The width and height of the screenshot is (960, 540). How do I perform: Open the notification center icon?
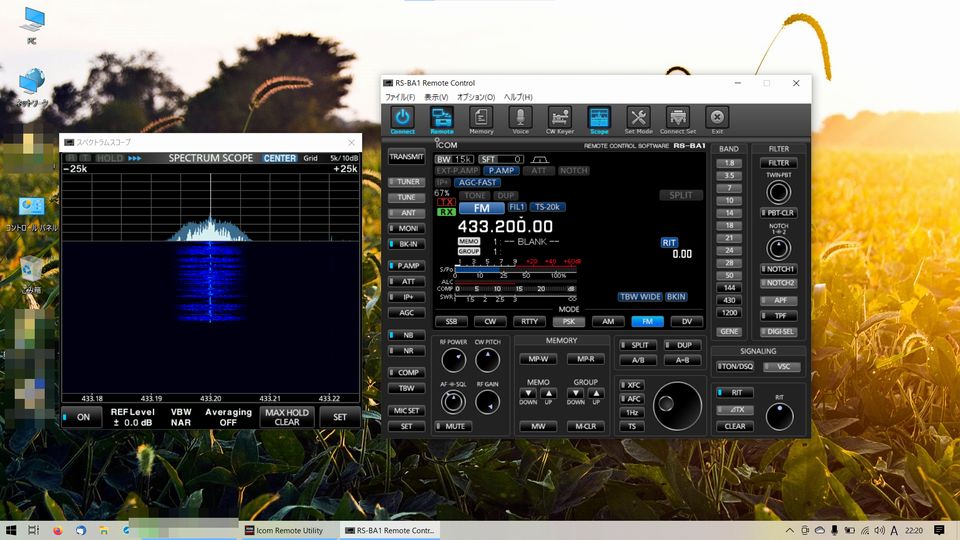(939, 530)
